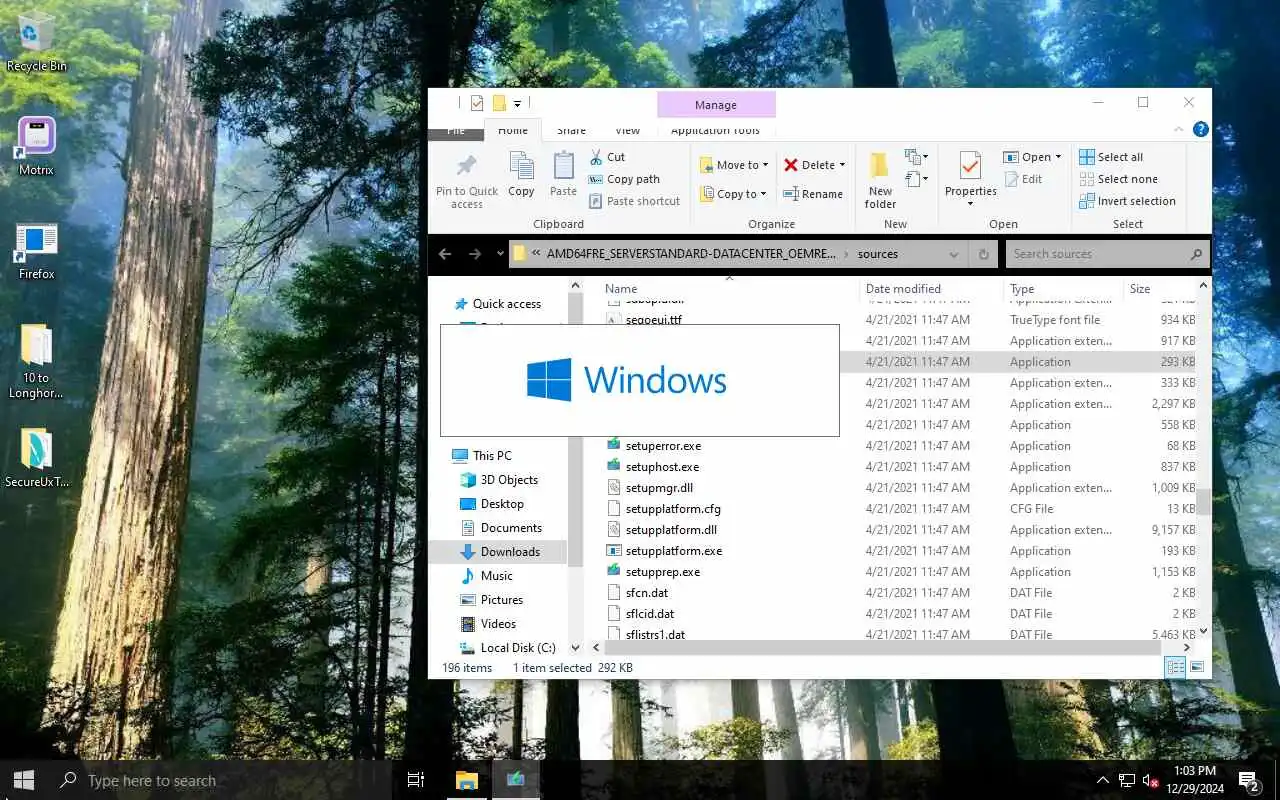Open the Start menu on the taskbar
Screen dimensions: 1280x800
tap(24, 780)
